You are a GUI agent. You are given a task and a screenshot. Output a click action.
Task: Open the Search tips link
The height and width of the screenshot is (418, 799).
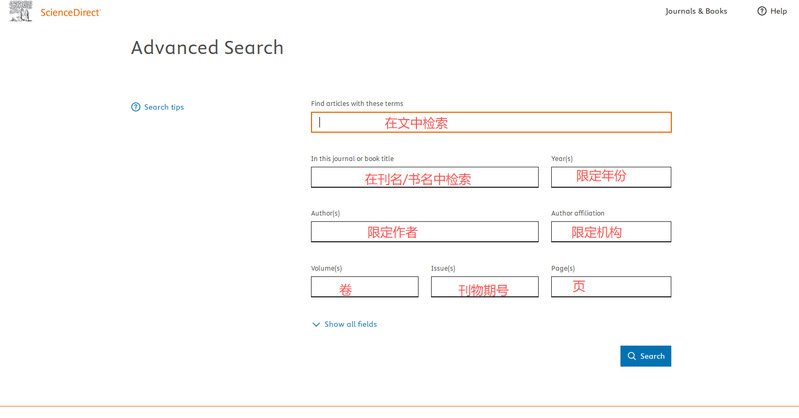(x=164, y=107)
